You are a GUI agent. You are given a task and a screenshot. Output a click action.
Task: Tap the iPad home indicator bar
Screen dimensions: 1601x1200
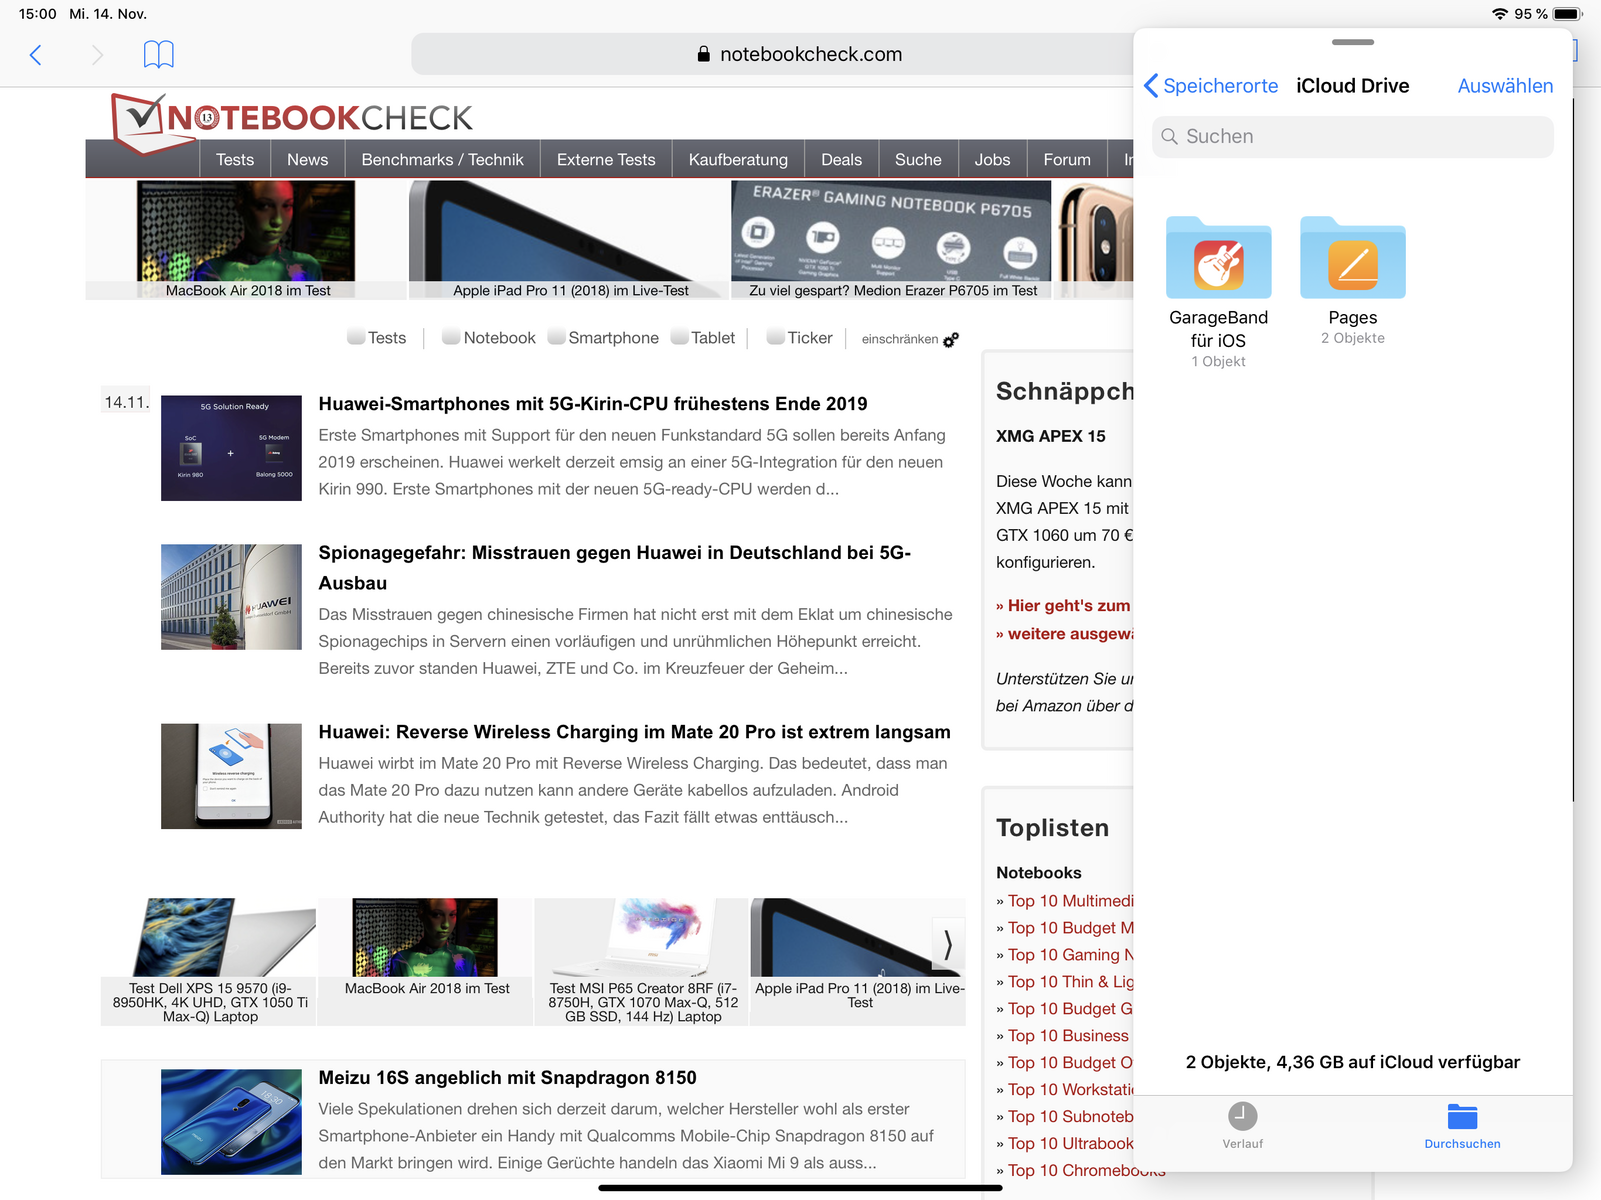point(800,1188)
